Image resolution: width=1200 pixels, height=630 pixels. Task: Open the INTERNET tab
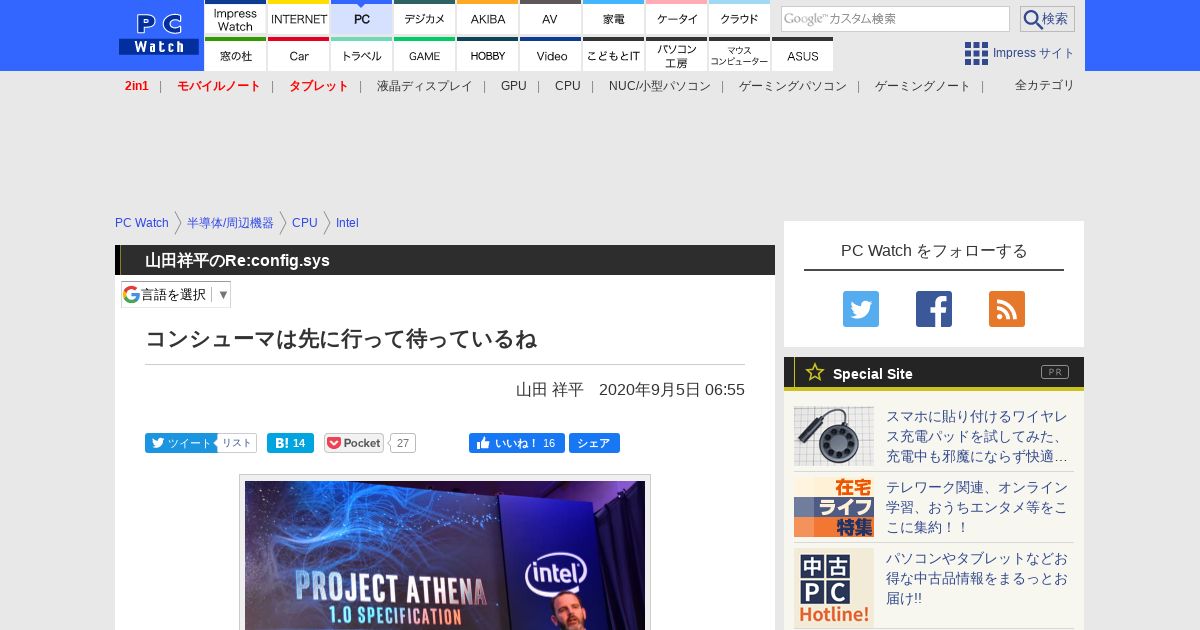click(299, 18)
